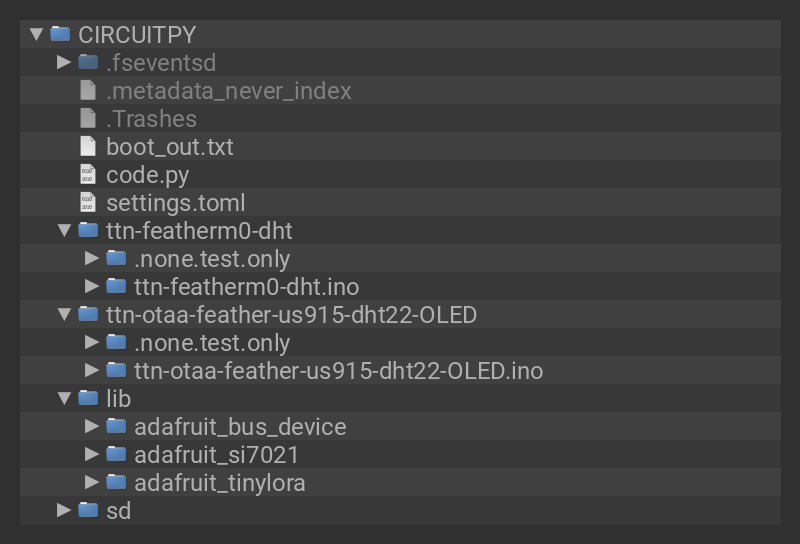Expand the sd folder arrow
The height and width of the screenshot is (544, 800).
pos(64,510)
